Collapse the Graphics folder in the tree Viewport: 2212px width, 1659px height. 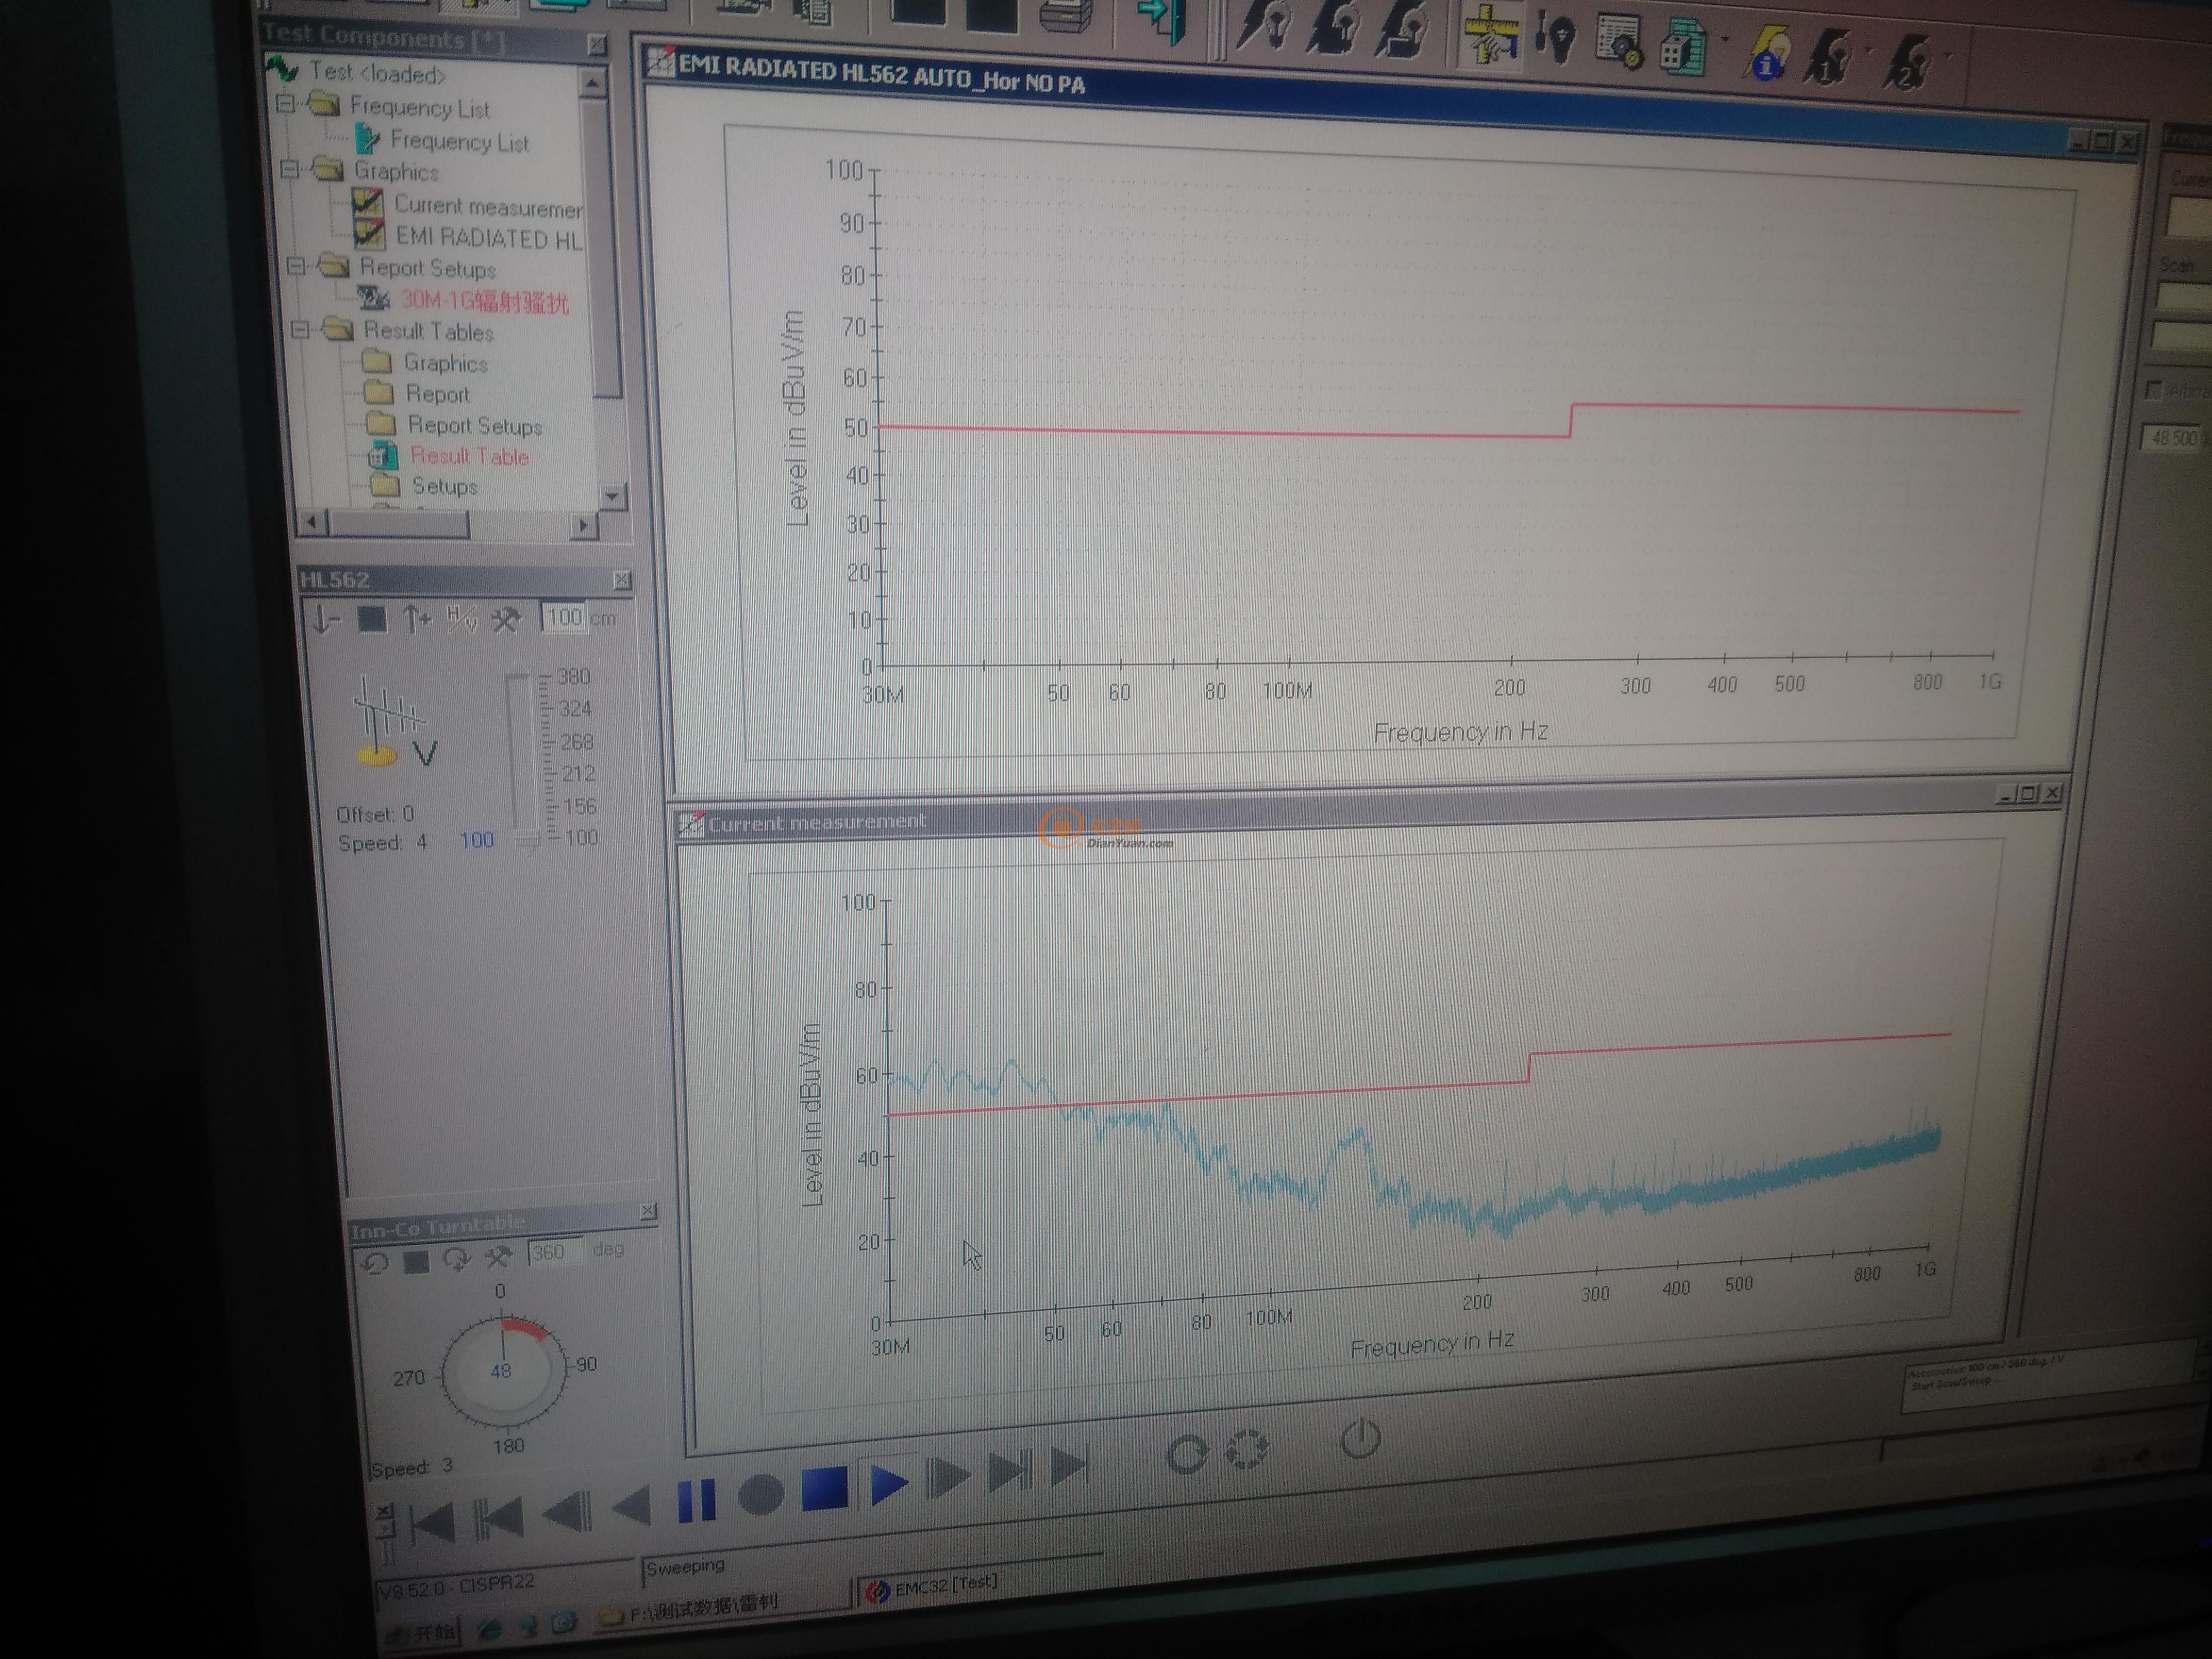289,169
